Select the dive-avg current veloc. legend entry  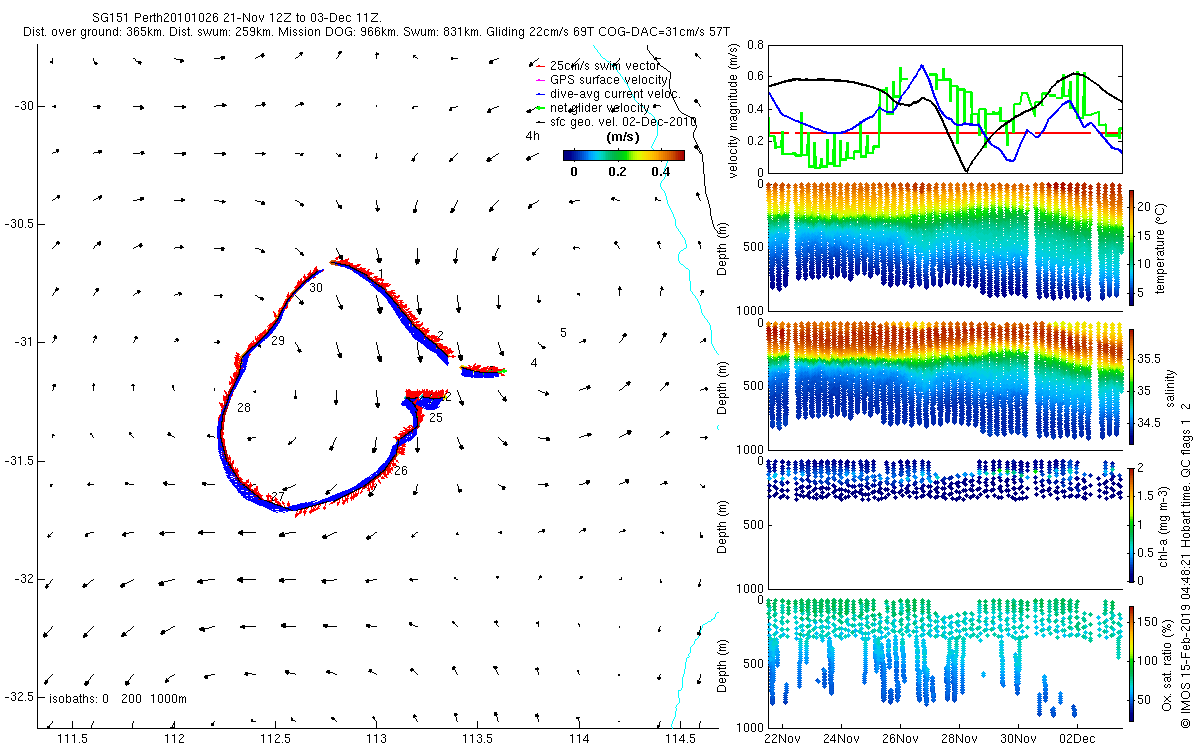[608, 94]
